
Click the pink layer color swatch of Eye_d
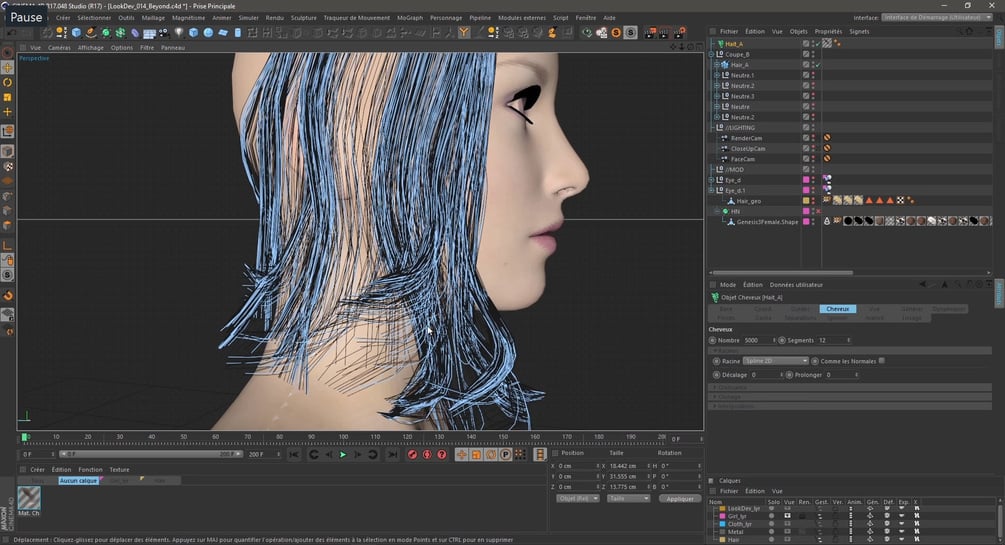click(806, 180)
